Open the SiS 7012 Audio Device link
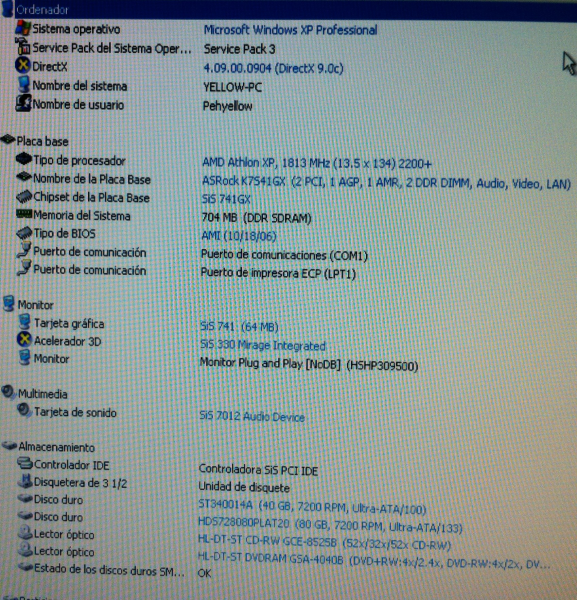577x600 pixels. click(x=252, y=416)
